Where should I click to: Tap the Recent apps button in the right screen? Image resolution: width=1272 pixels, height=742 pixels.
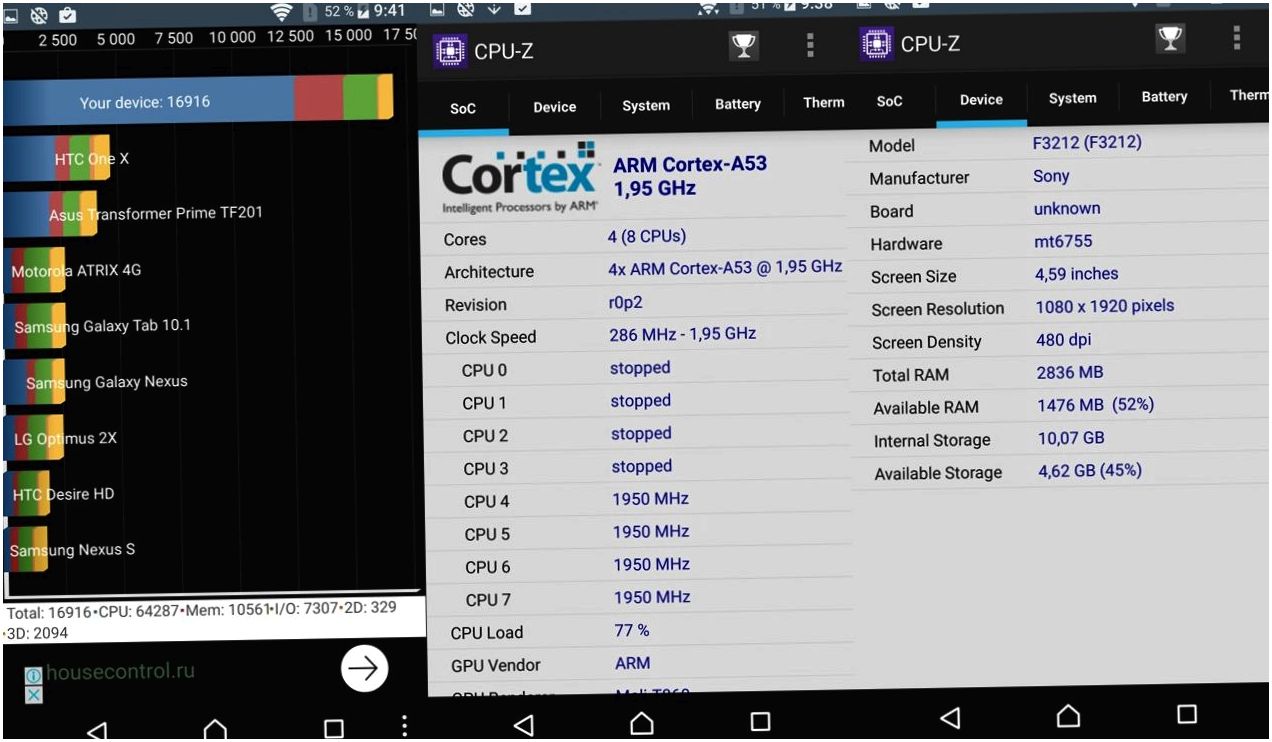(1187, 714)
